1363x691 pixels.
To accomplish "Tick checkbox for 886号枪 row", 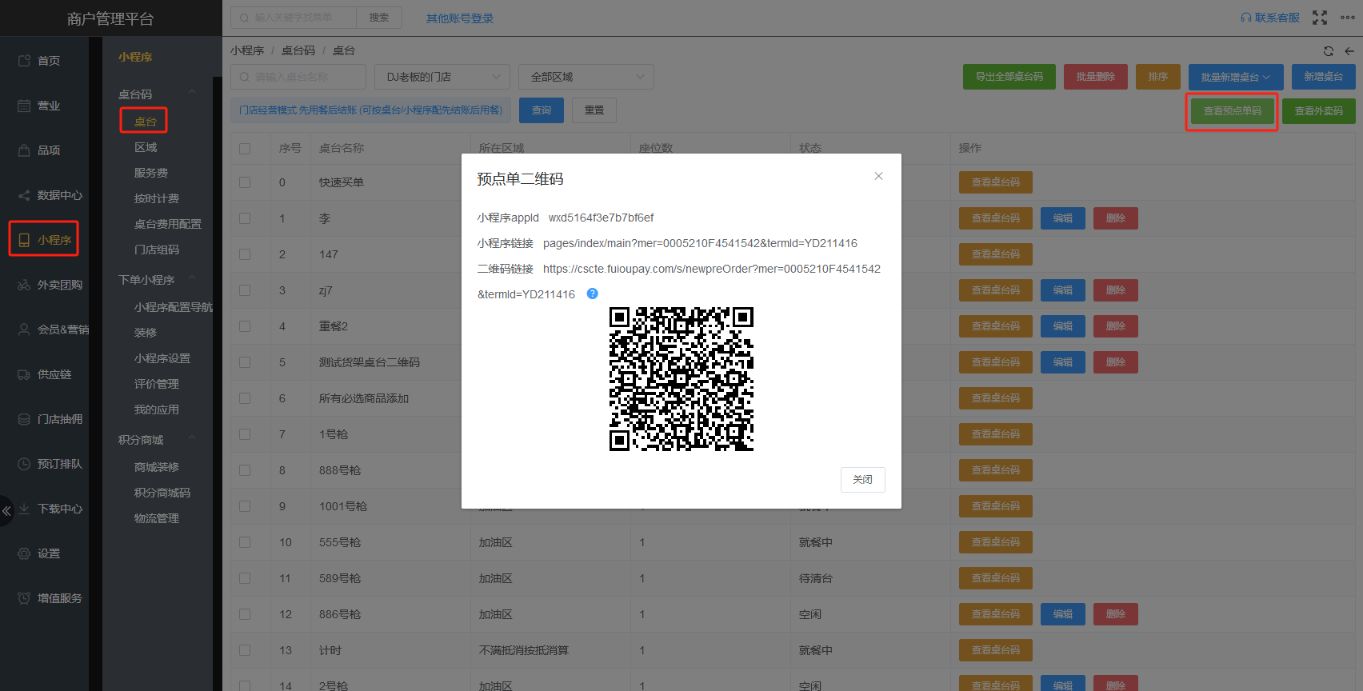I will (x=245, y=614).
